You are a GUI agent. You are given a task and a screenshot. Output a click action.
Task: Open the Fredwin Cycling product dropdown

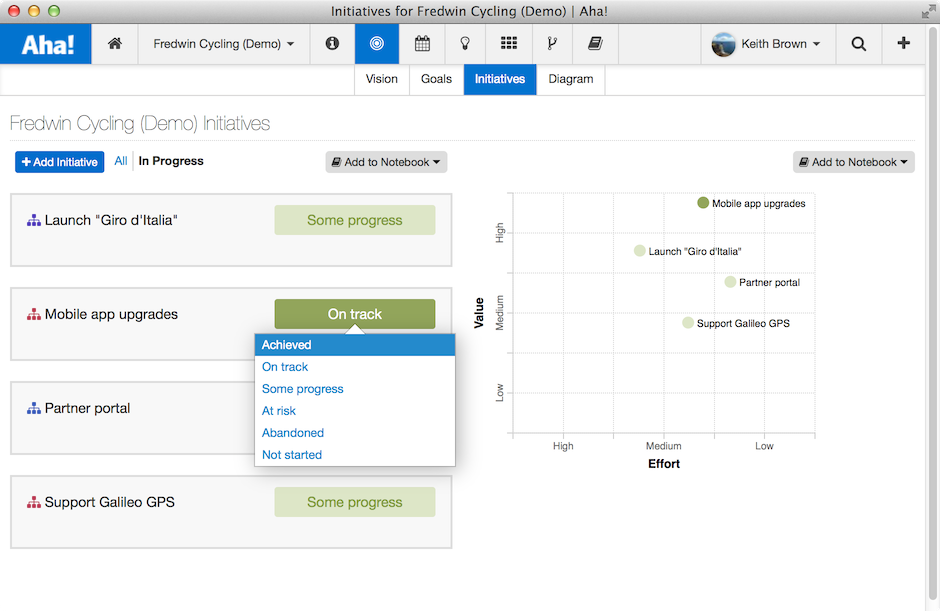pos(223,44)
